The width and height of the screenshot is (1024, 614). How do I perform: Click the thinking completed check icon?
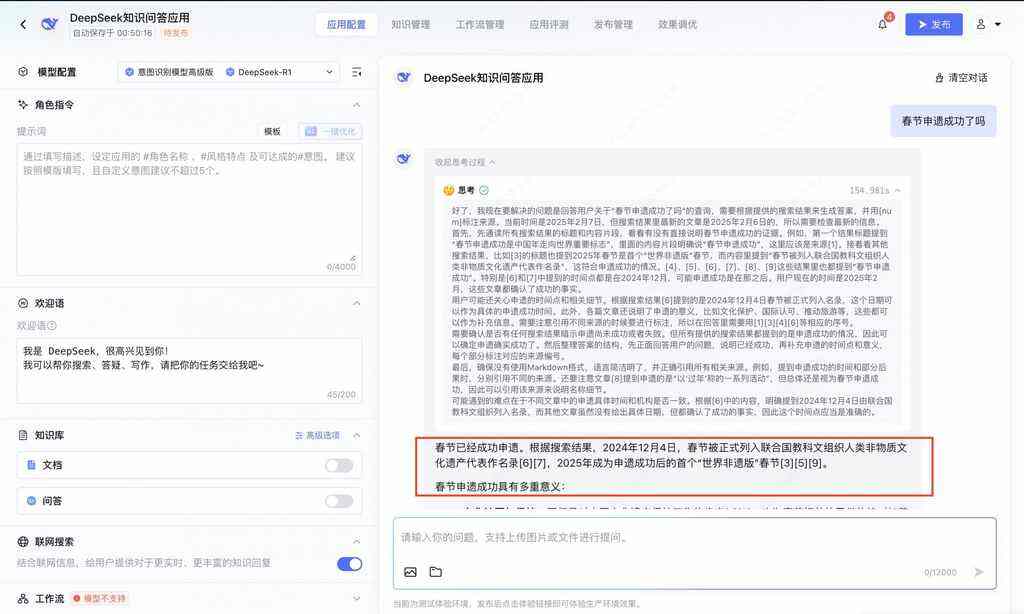484,190
